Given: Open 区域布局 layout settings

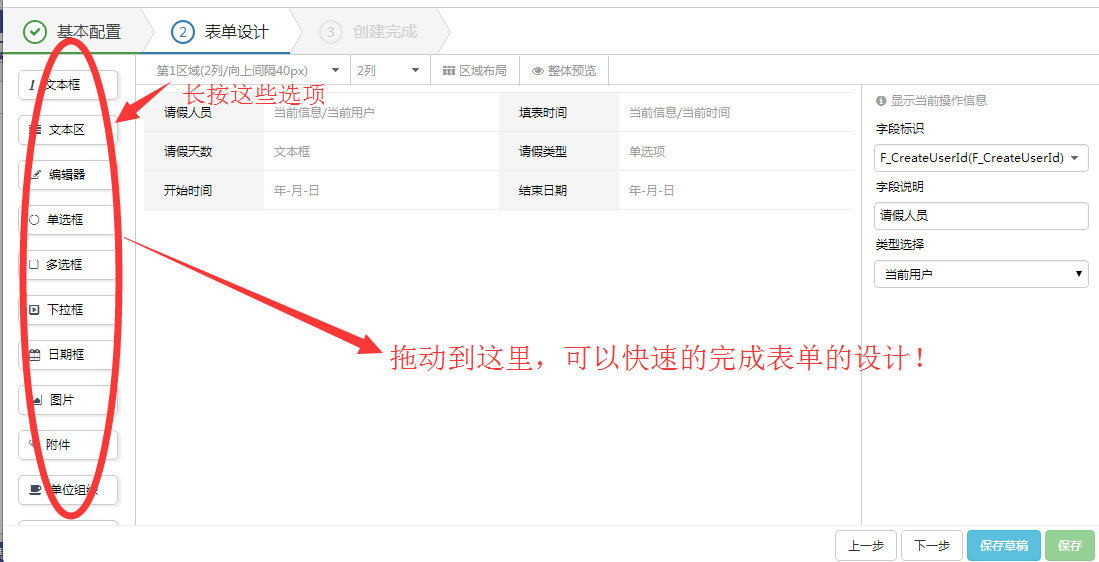Looking at the screenshot, I should point(475,71).
